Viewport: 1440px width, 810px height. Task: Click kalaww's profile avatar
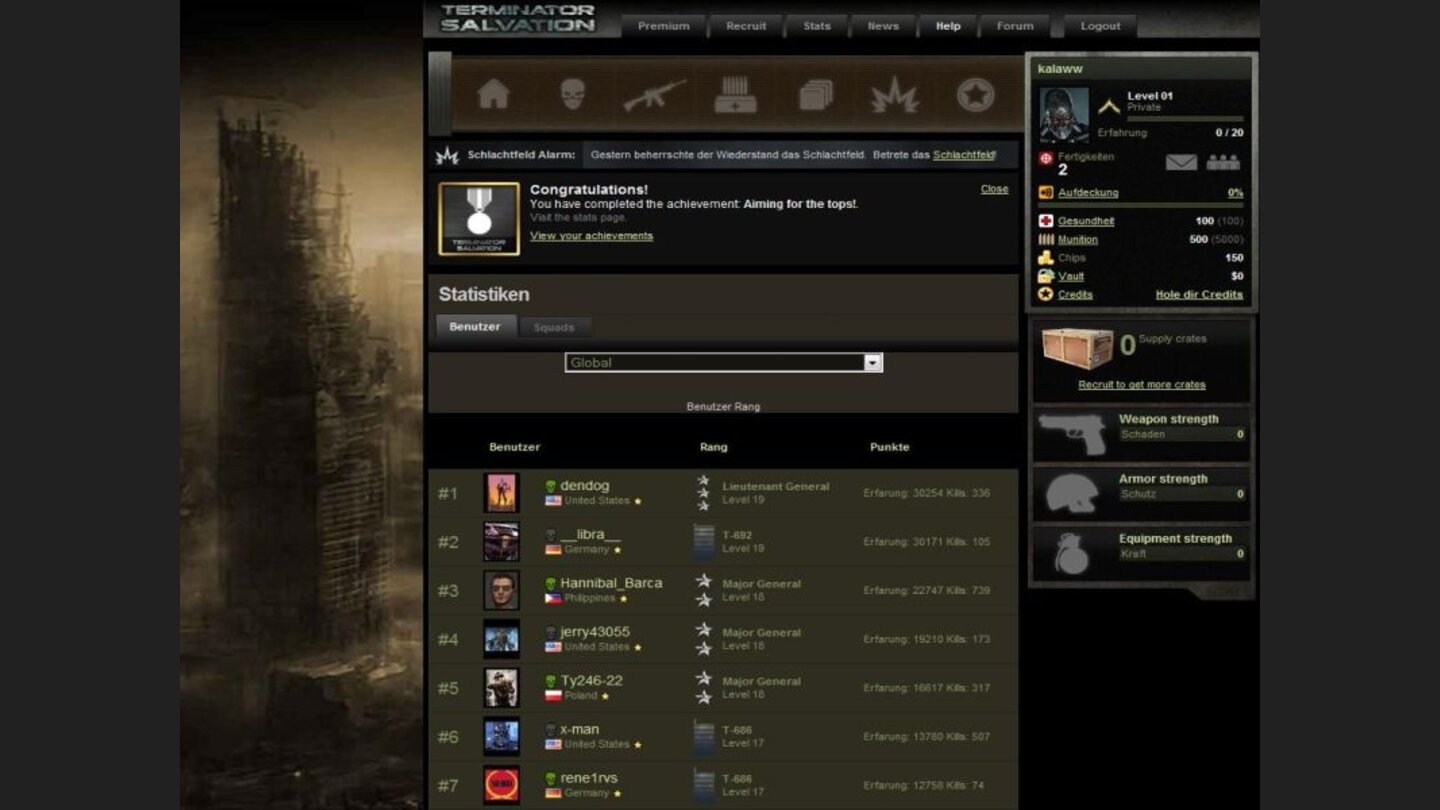point(1064,115)
